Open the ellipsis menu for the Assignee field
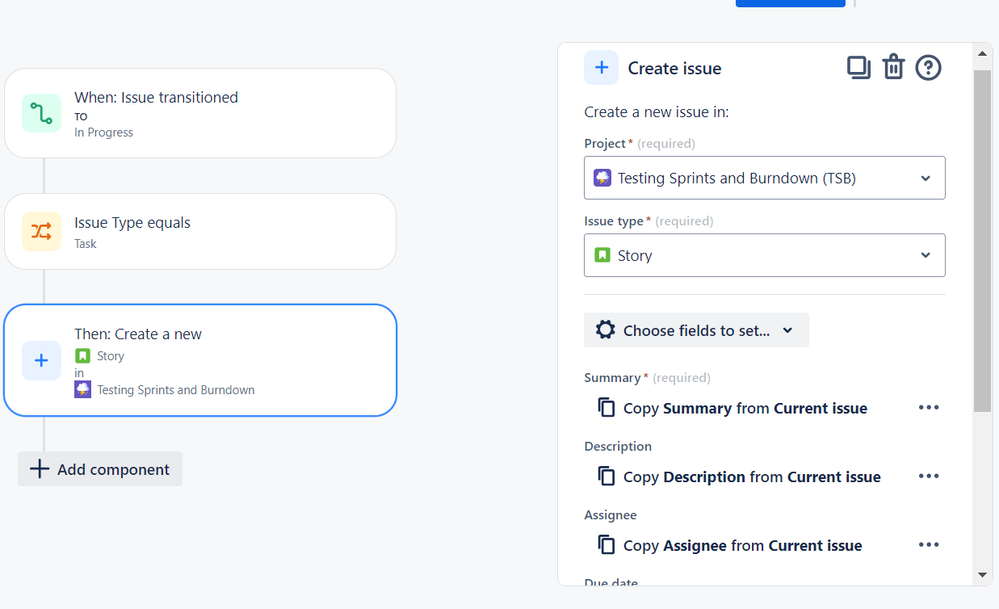This screenshot has height=609, width=999. (x=928, y=544)
